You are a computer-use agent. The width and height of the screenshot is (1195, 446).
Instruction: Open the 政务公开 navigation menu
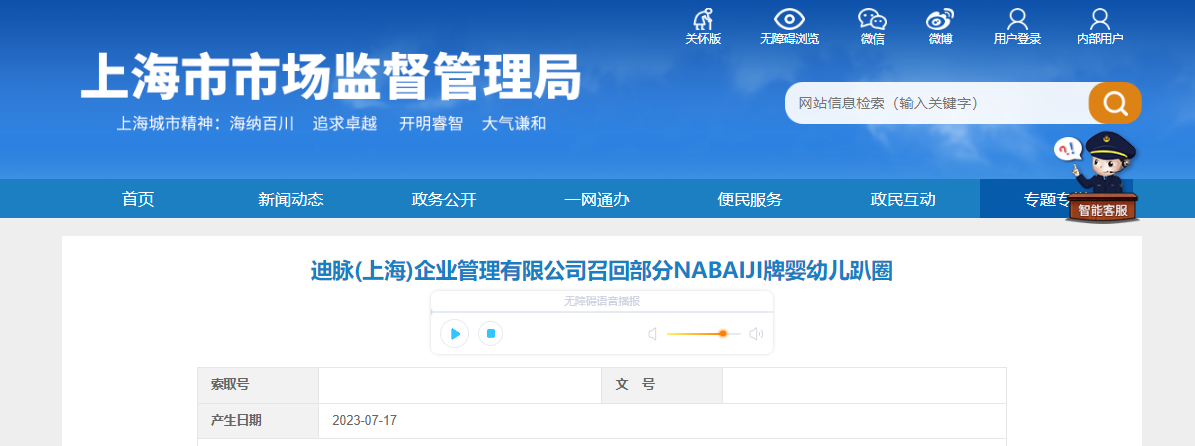click(x=444, y=200)
